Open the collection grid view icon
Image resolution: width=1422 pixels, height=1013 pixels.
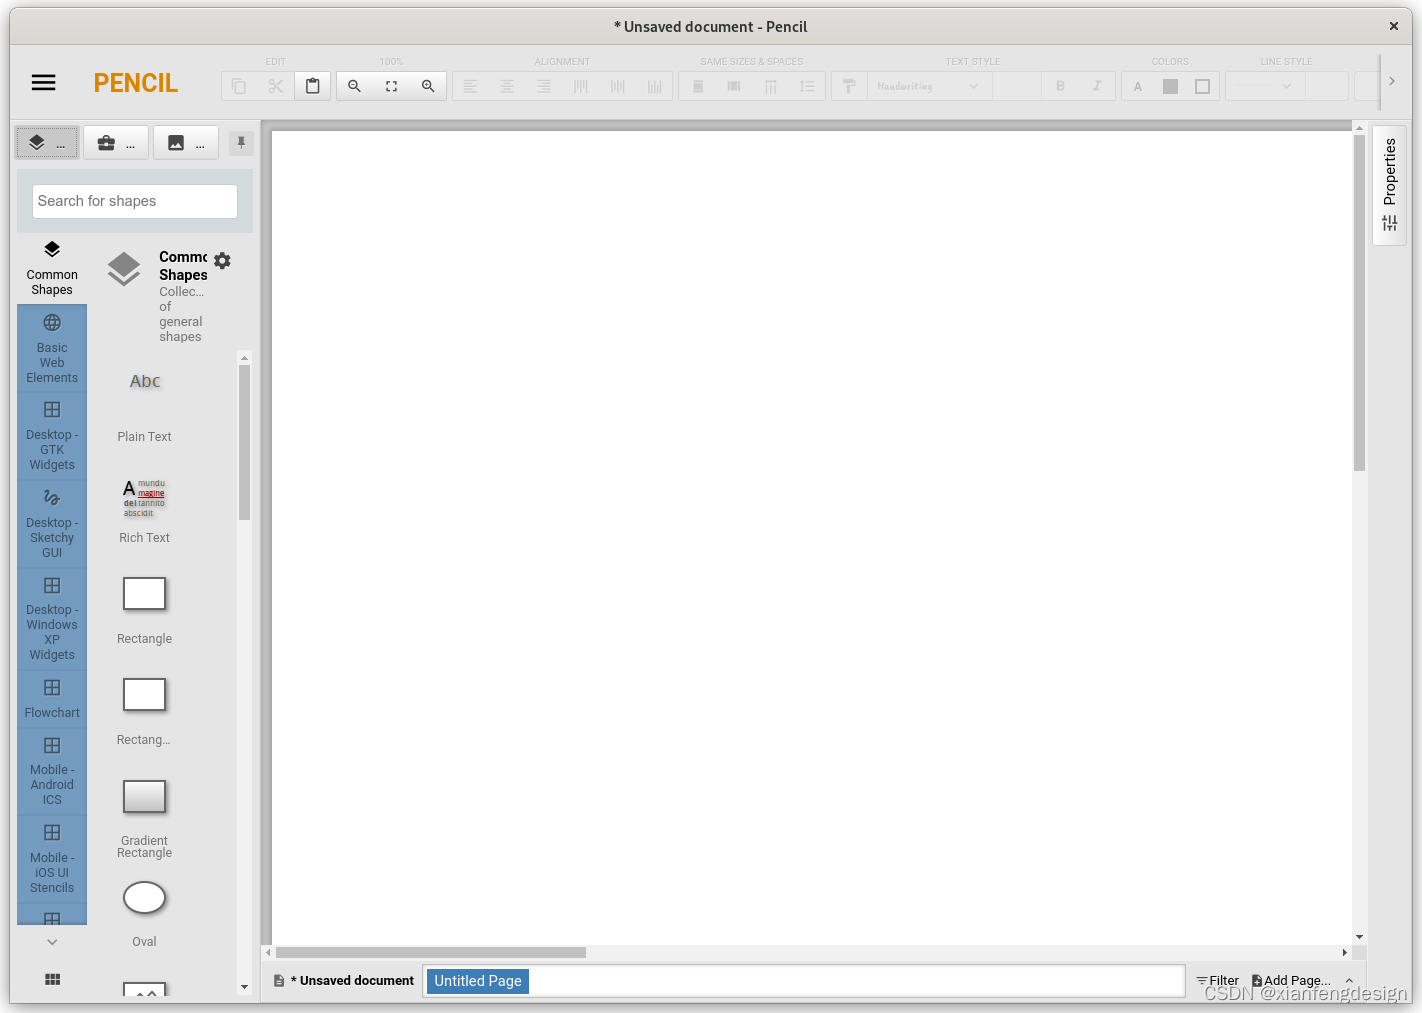pyautogui.click(x=52, y=980)
